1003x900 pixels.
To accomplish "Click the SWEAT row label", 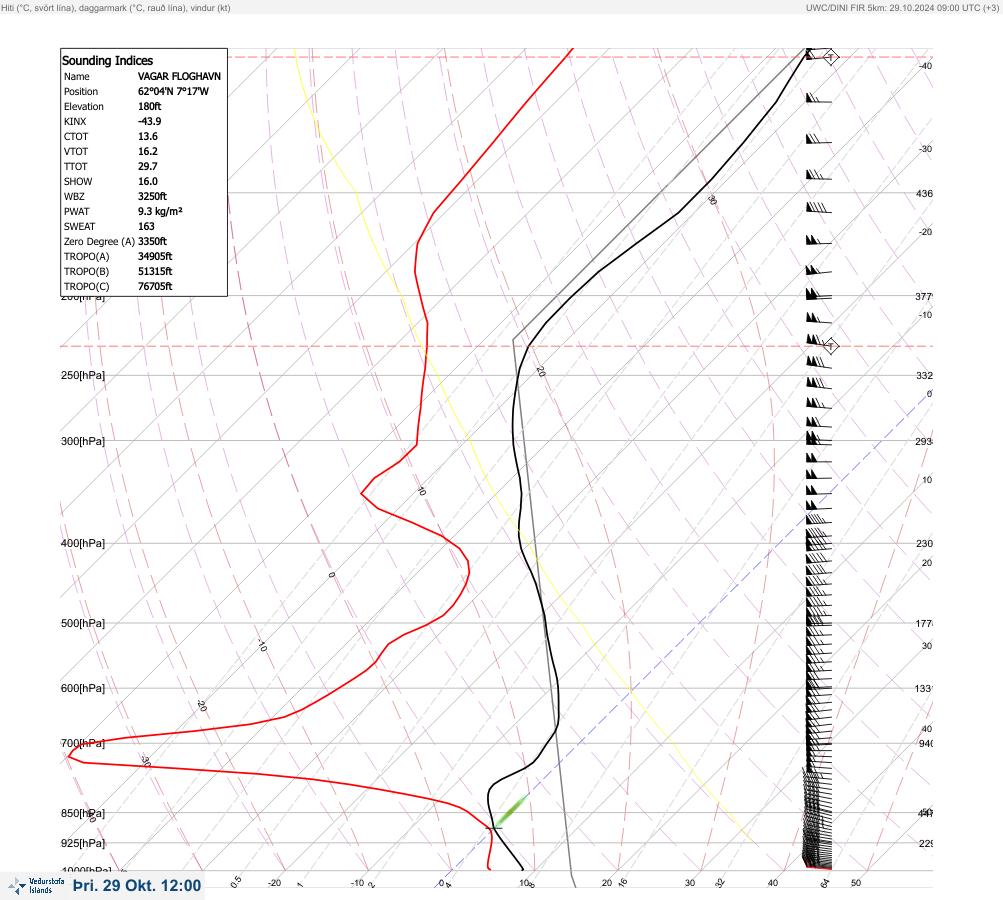I will pos(79,226).
